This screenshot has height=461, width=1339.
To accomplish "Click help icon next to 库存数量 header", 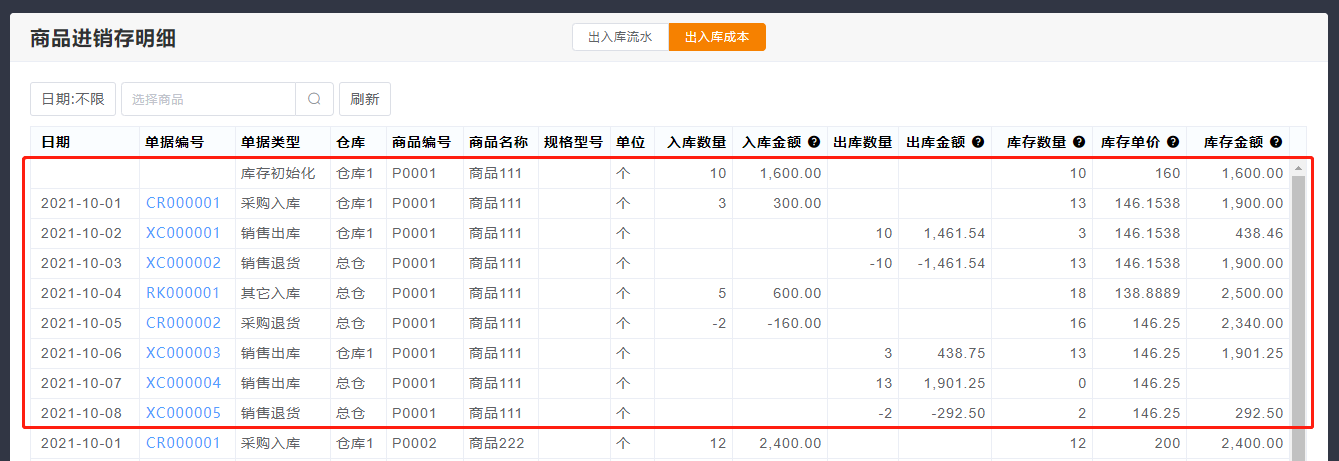I will (1079, 142).
